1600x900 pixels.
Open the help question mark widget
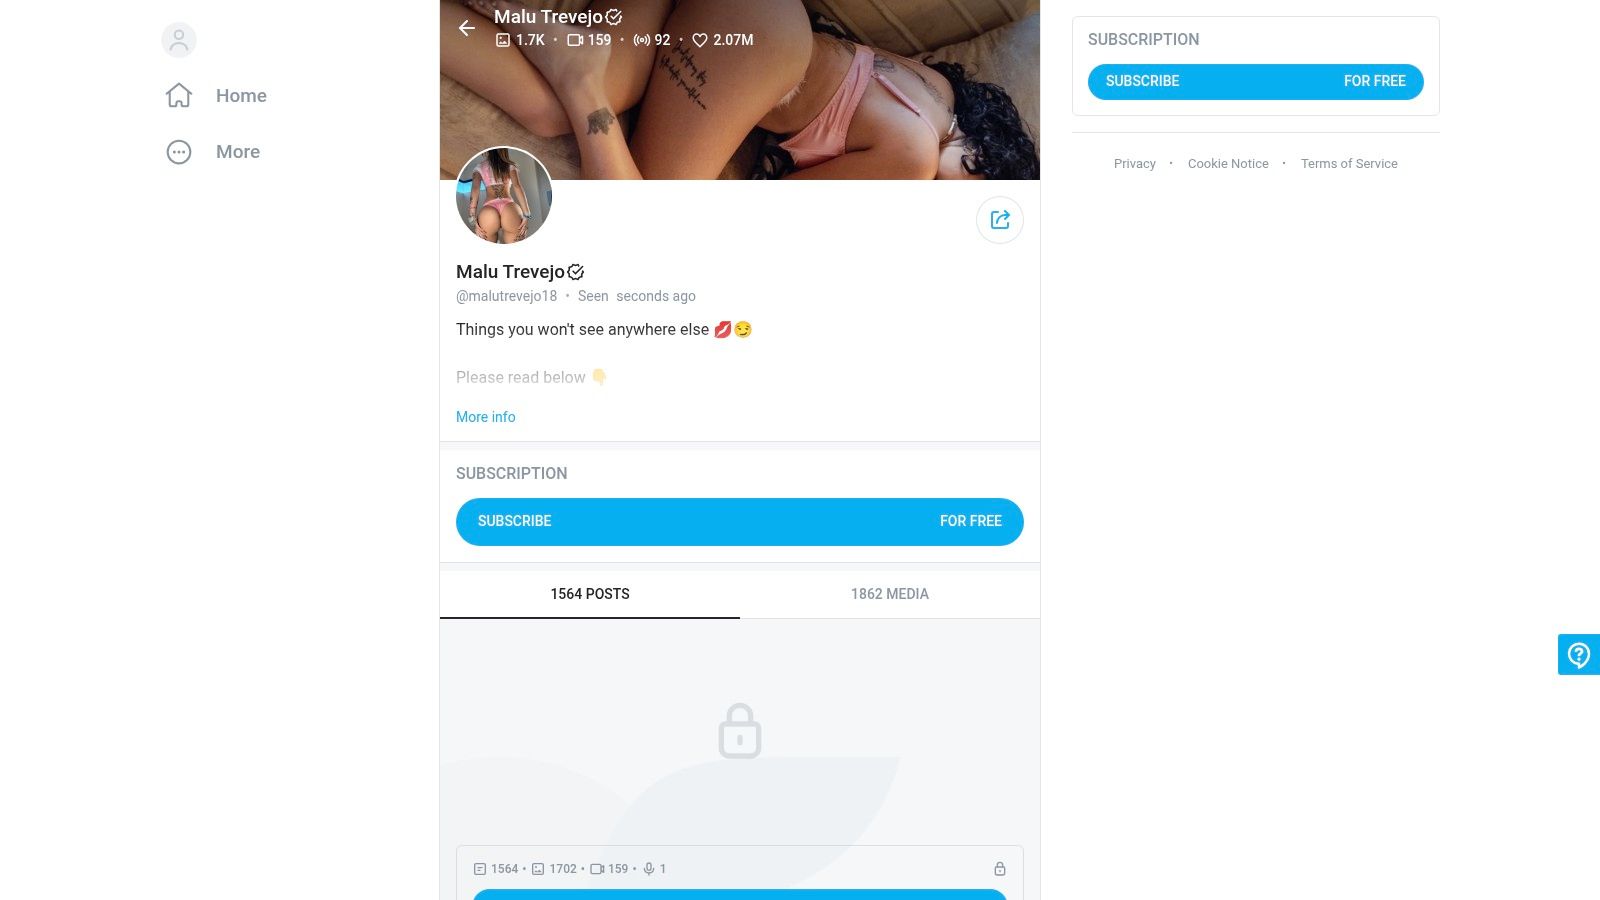1579,655
